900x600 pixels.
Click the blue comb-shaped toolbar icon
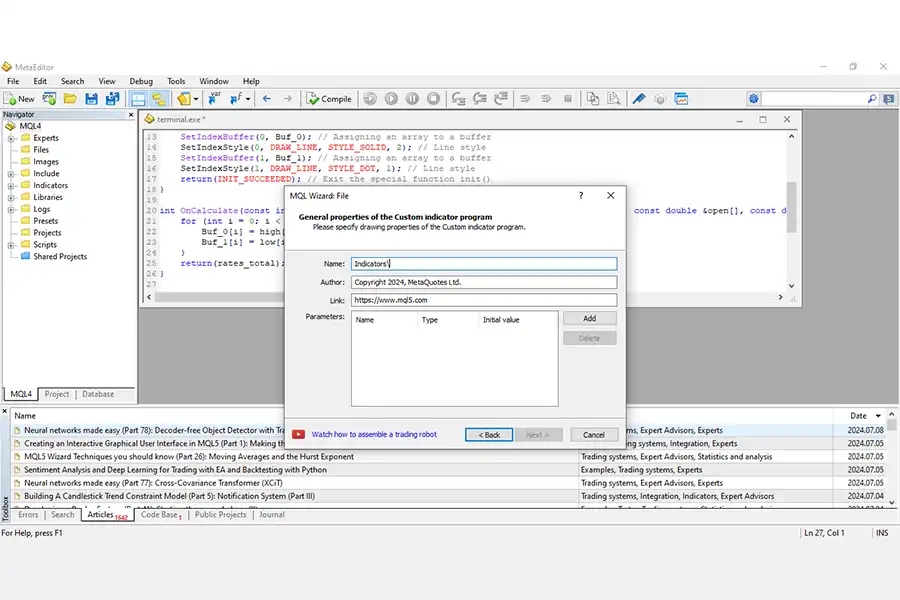pyautogui.click(x=639, y=99)
